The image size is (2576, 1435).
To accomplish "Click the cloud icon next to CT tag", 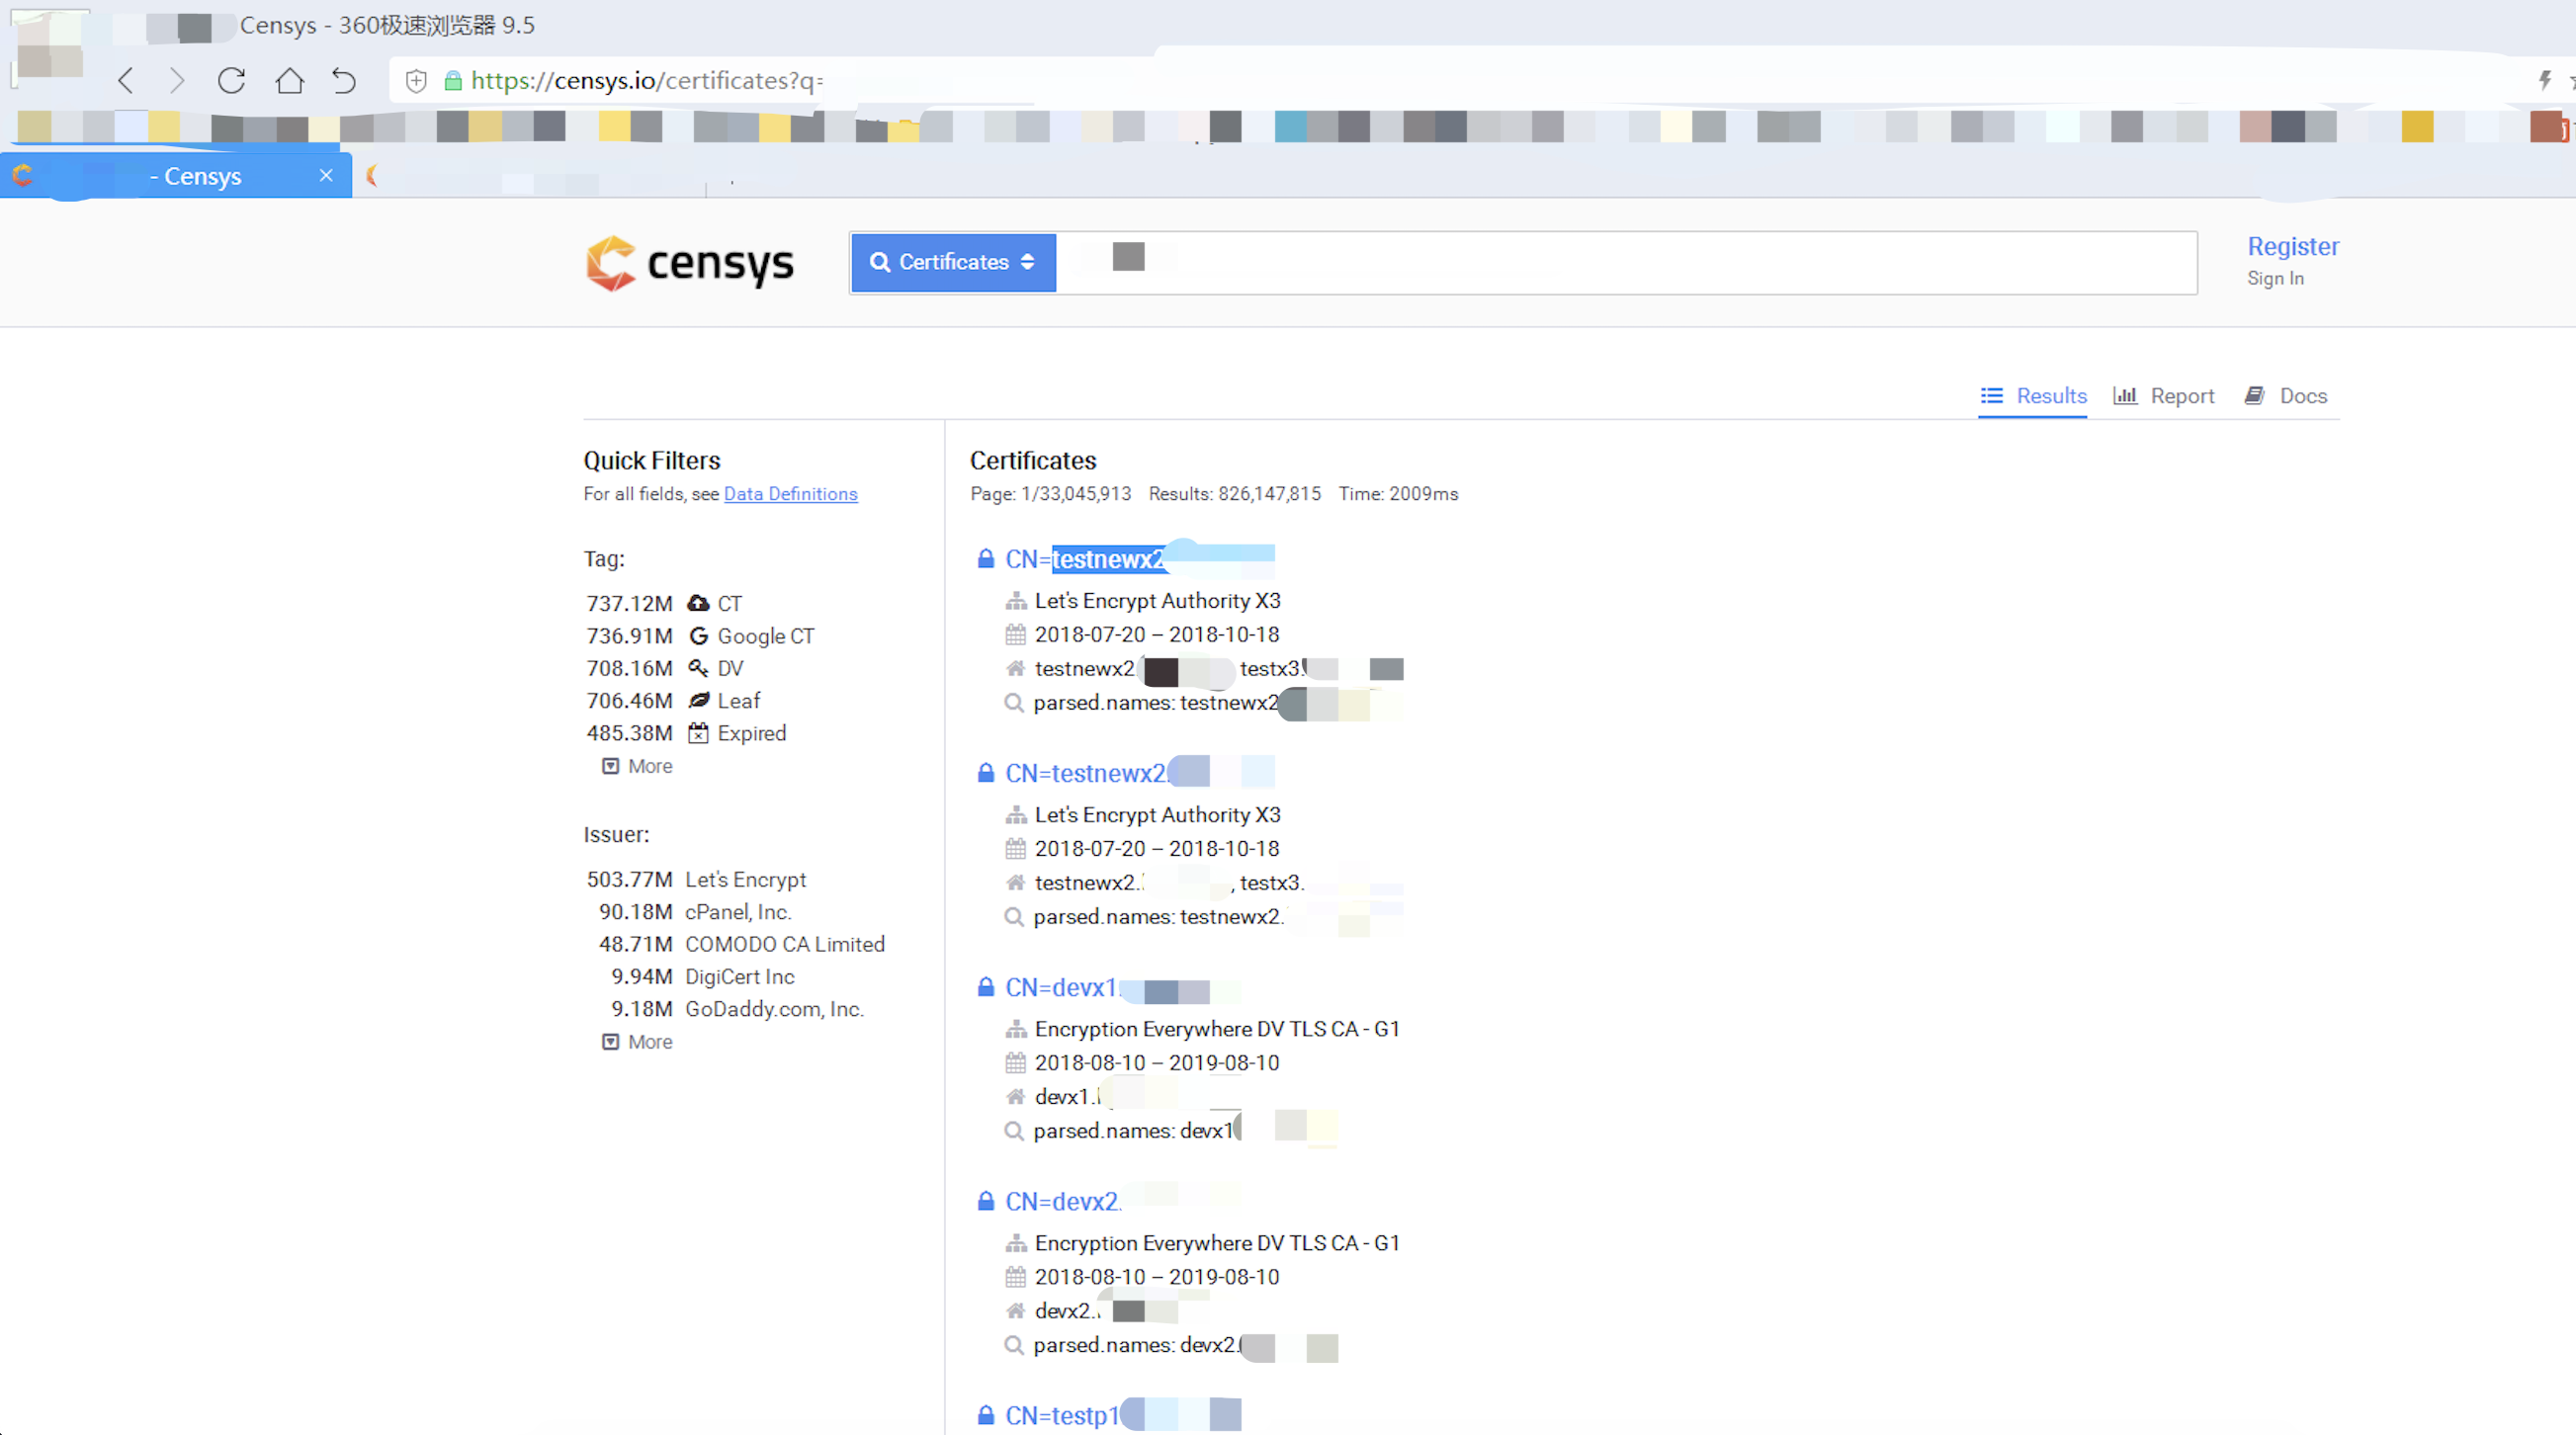I will [698, 603].
